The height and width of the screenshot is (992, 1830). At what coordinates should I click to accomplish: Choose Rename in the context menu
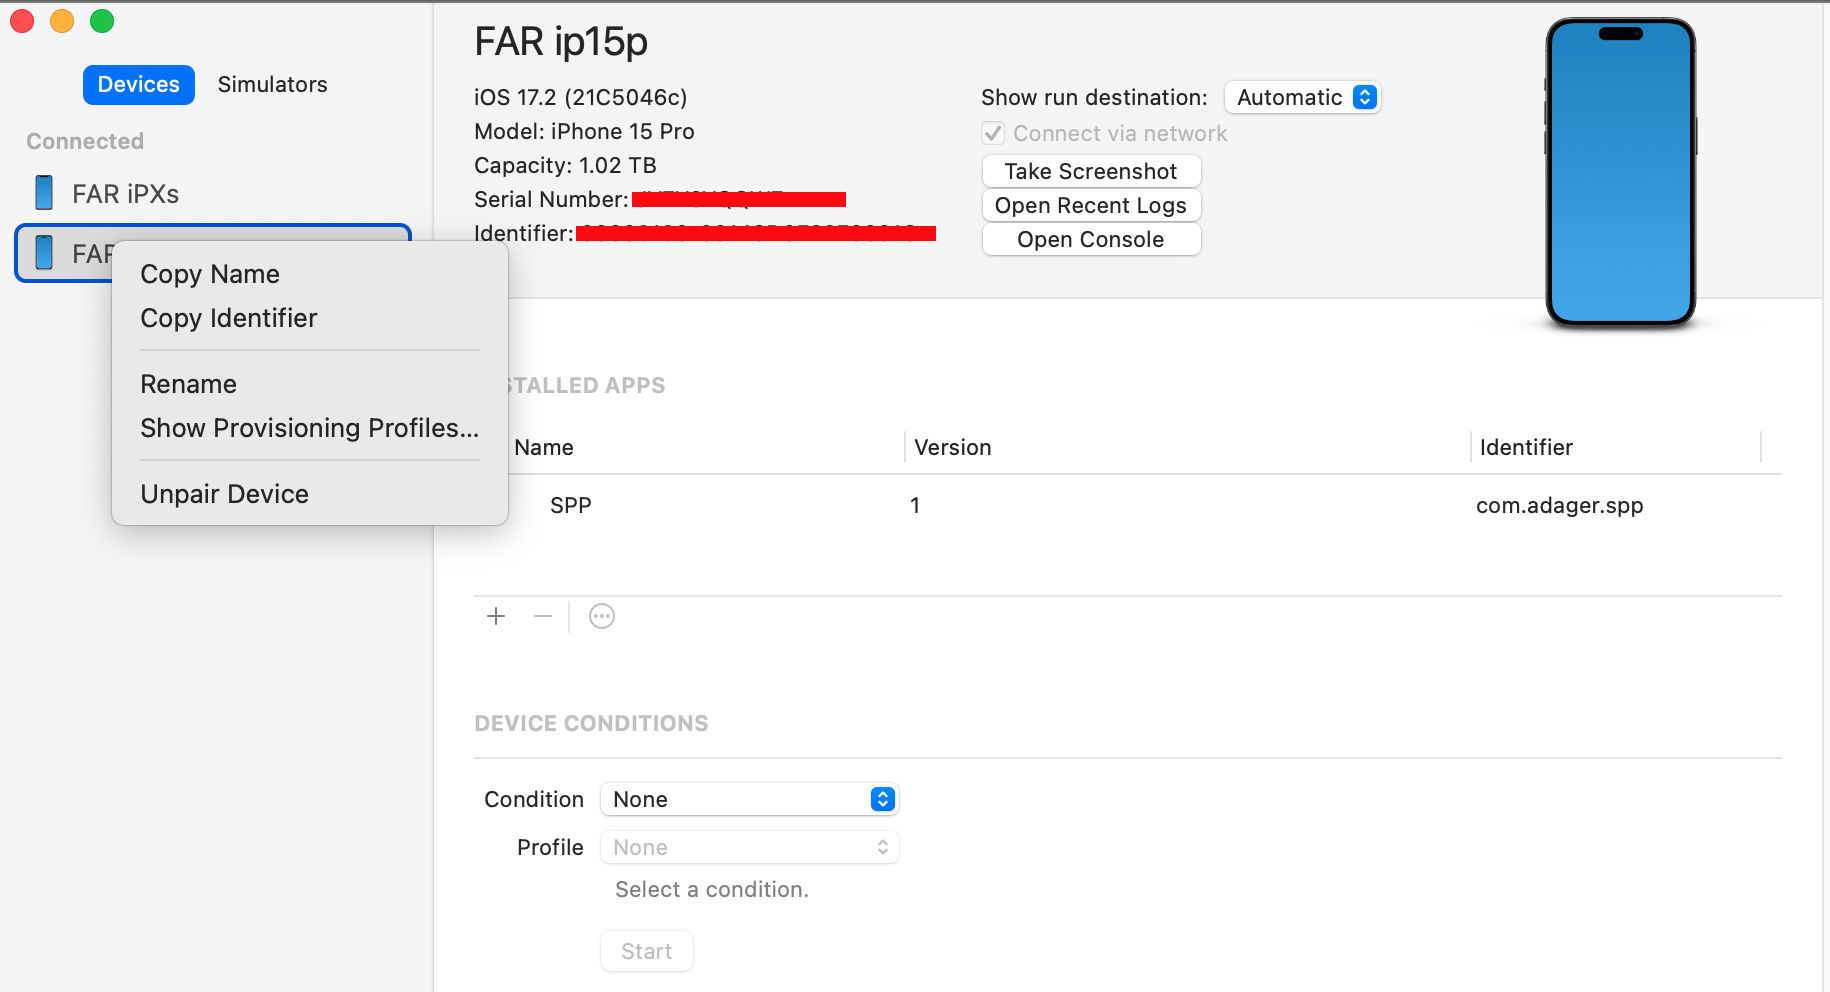[x=189, y=384]
